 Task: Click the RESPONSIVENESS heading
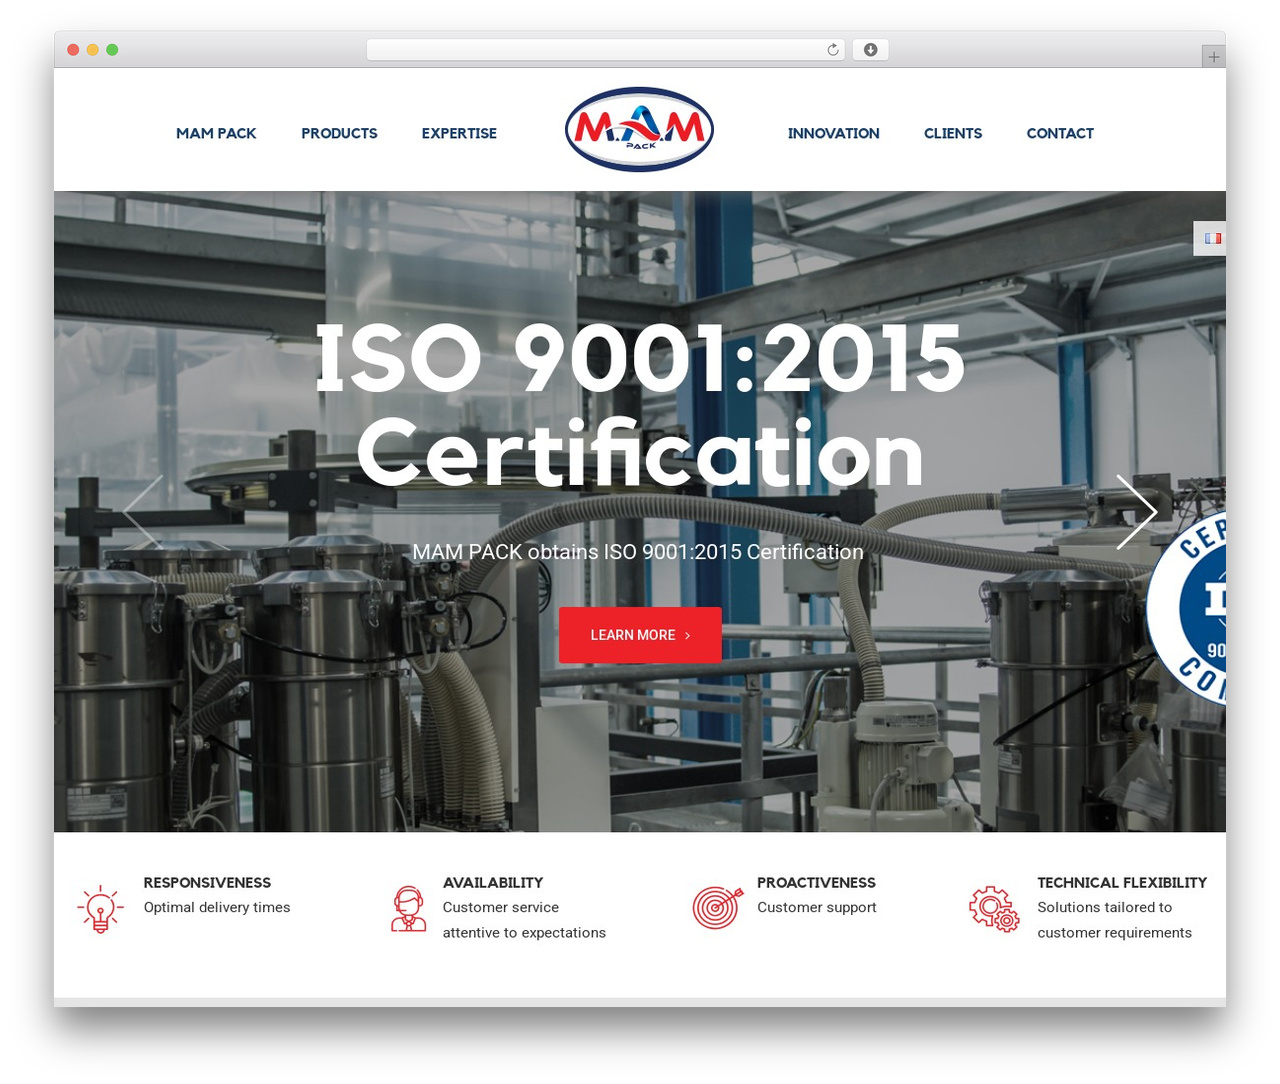207,882
